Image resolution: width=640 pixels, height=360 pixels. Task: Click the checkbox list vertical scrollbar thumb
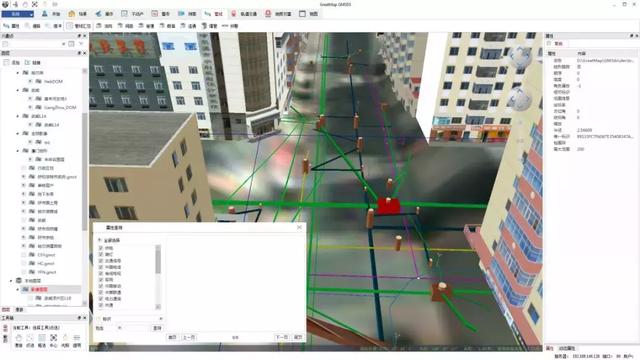[x=158, y=261]
